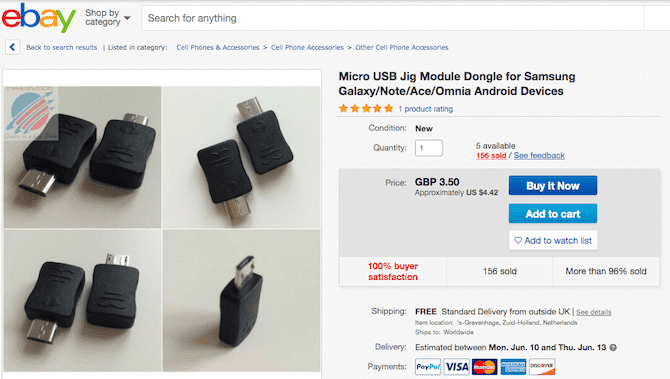The width and height of the screenshot is (670, 379).
Task: Click the PayPal payment icon
Action: point(428,367)
